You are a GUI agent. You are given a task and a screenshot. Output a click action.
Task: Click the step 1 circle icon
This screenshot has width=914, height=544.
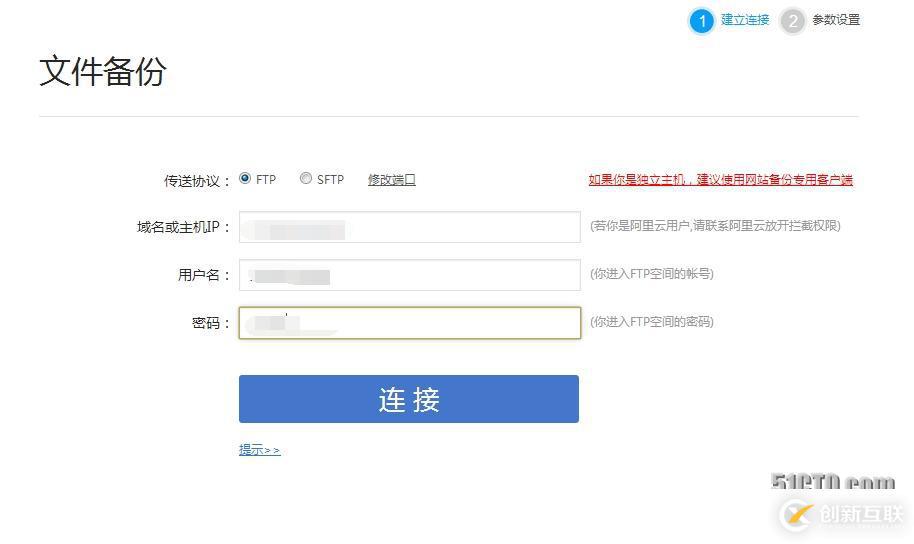pyautogui.click(x=702, y=21)
